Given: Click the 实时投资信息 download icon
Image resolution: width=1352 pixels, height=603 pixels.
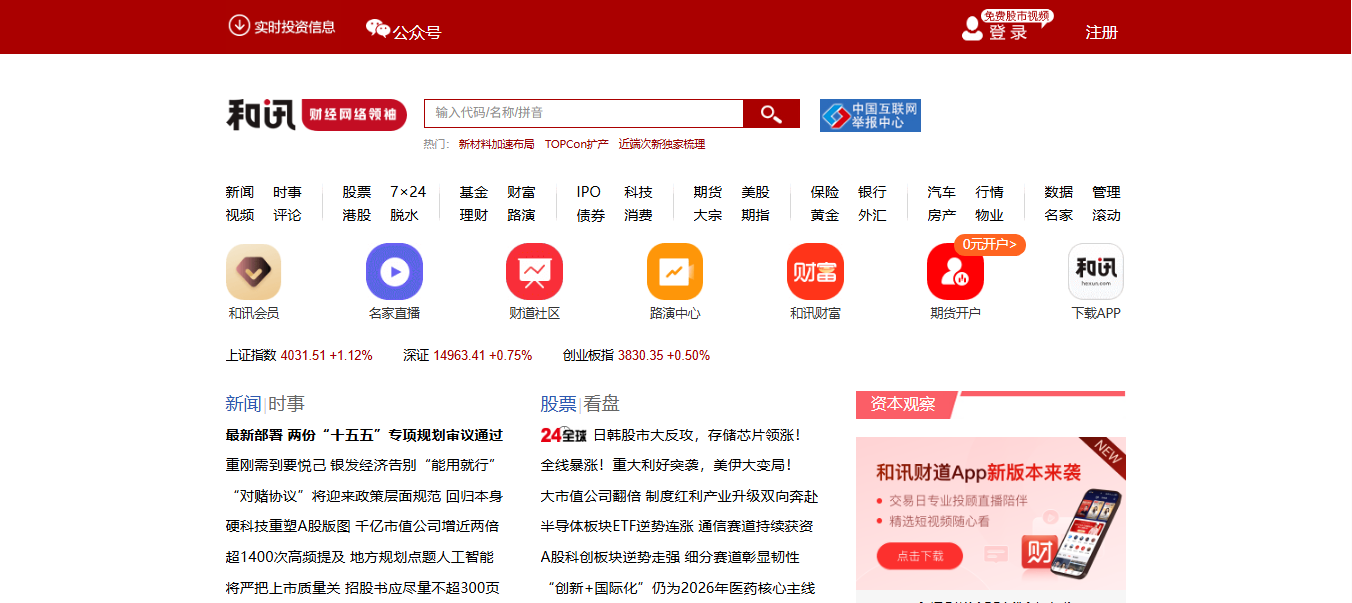Looking at the screenshot, I should (238, 25).
